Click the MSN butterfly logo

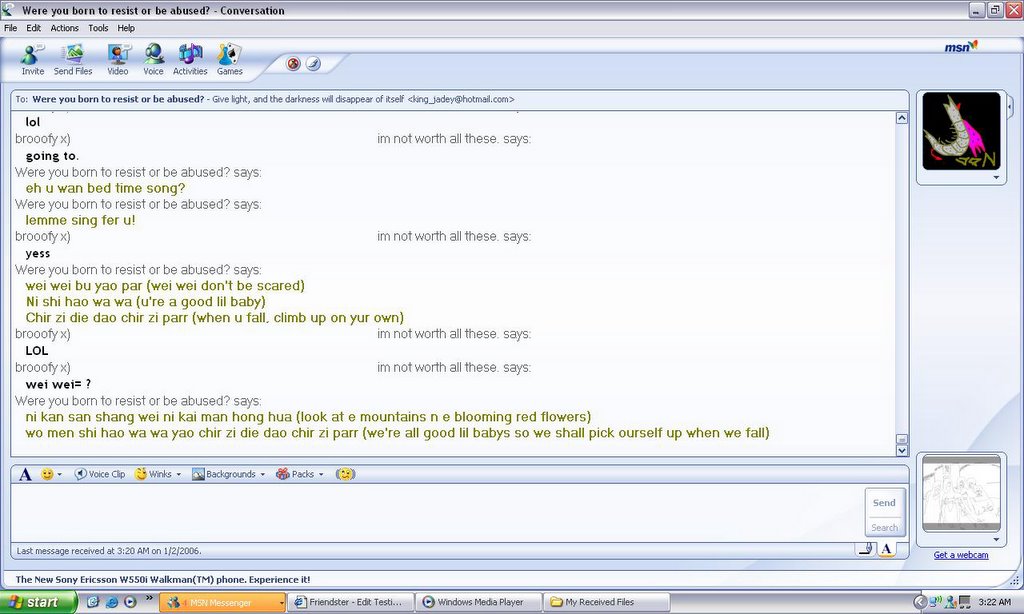pyautogui.click(x=961, y=46)
